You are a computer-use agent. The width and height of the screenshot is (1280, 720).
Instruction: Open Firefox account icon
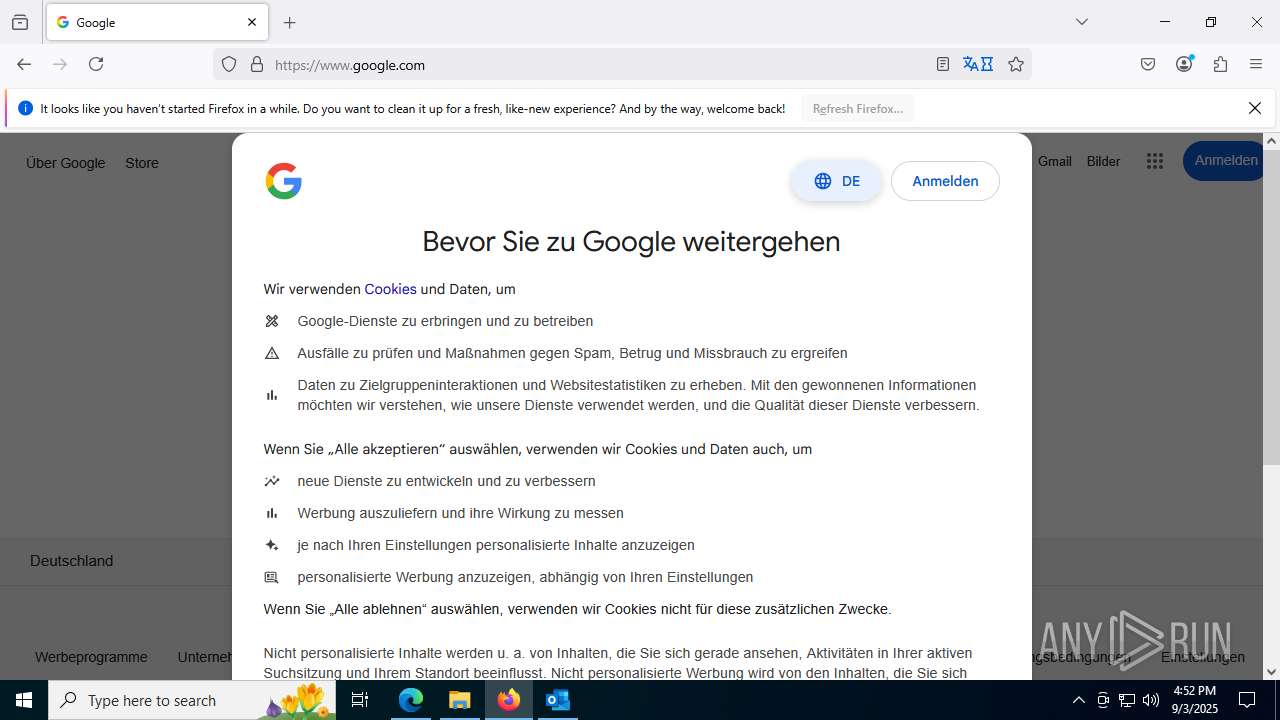click(1184, 64)
